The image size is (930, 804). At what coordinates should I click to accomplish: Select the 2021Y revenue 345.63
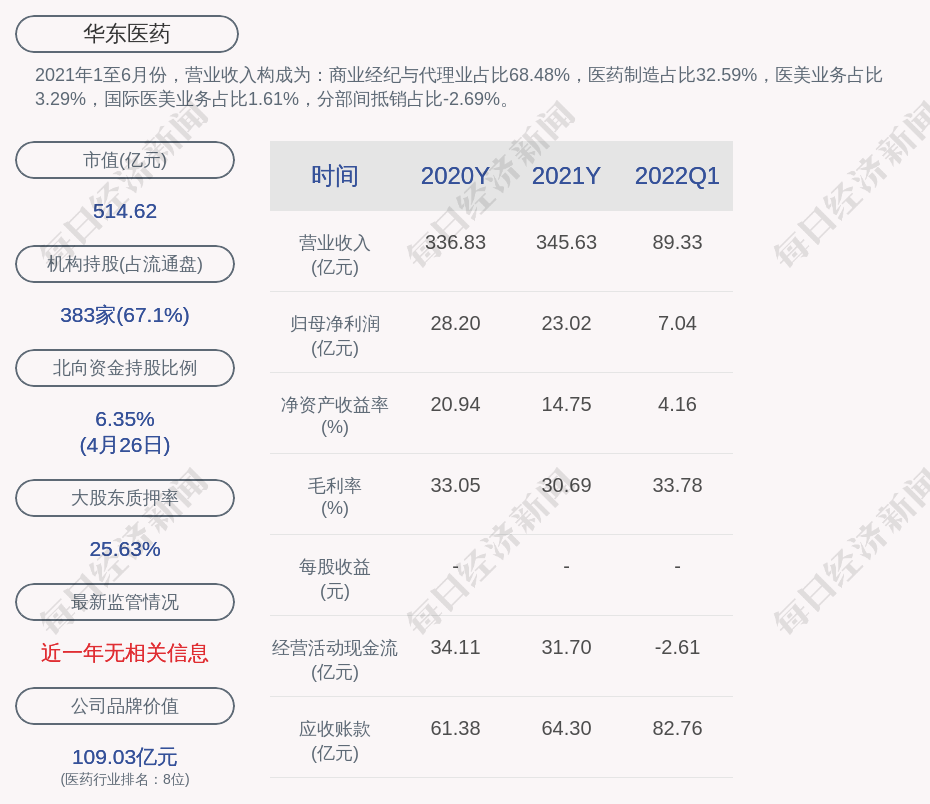coord(566,243)
